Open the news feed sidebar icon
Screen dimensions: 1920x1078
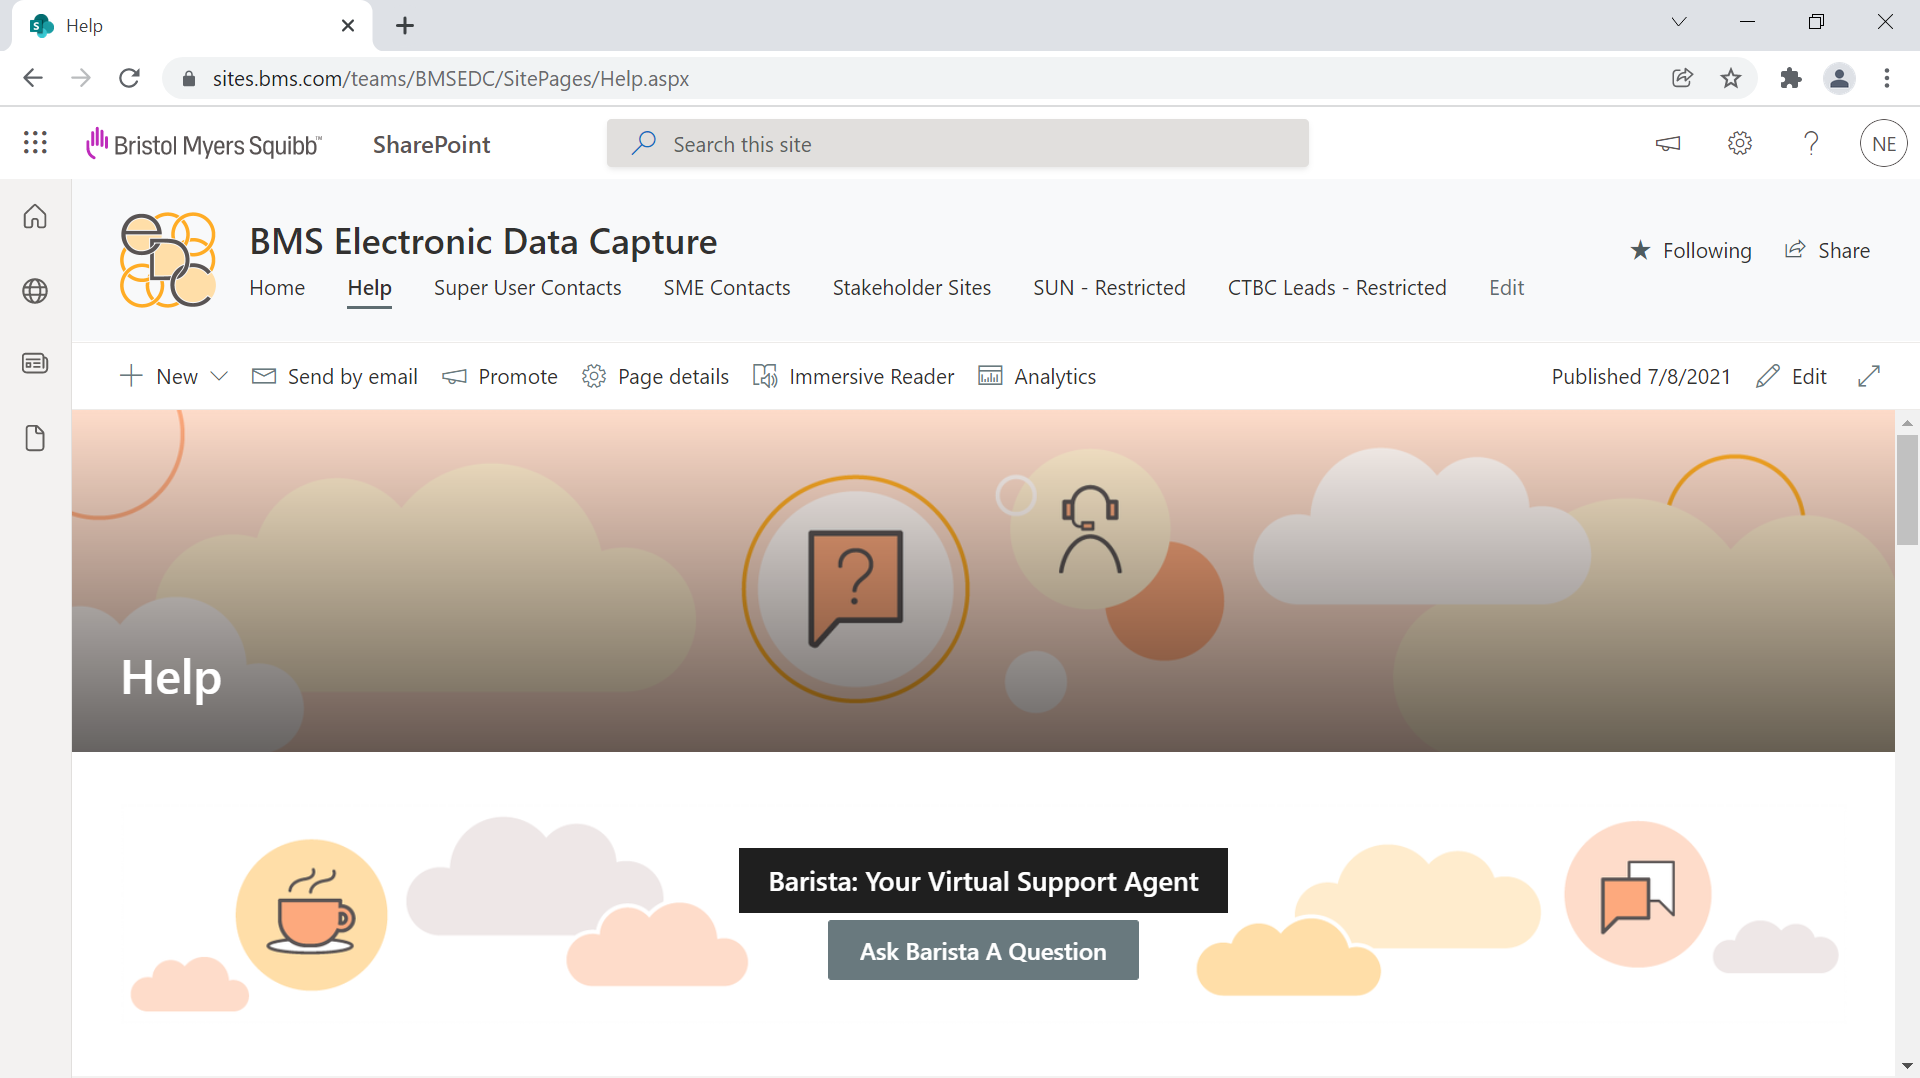pyautogui.click(x=35, y=363)
